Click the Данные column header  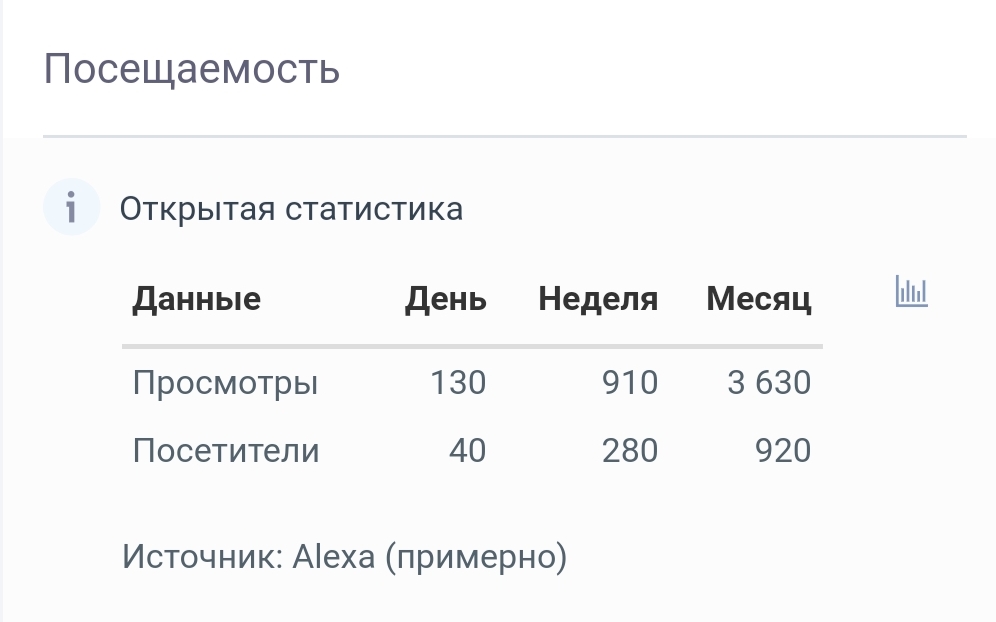196,299
